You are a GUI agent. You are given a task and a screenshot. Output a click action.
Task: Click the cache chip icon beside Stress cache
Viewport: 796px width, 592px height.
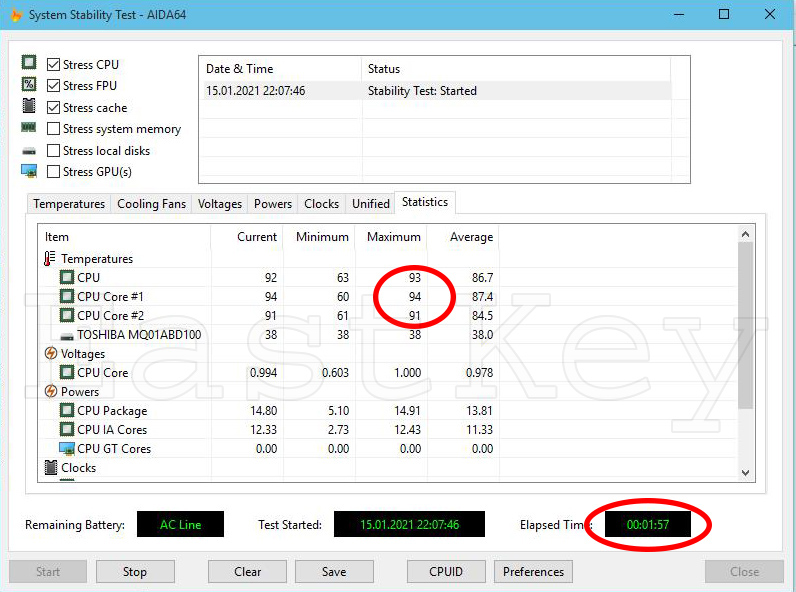click(29, 106)
